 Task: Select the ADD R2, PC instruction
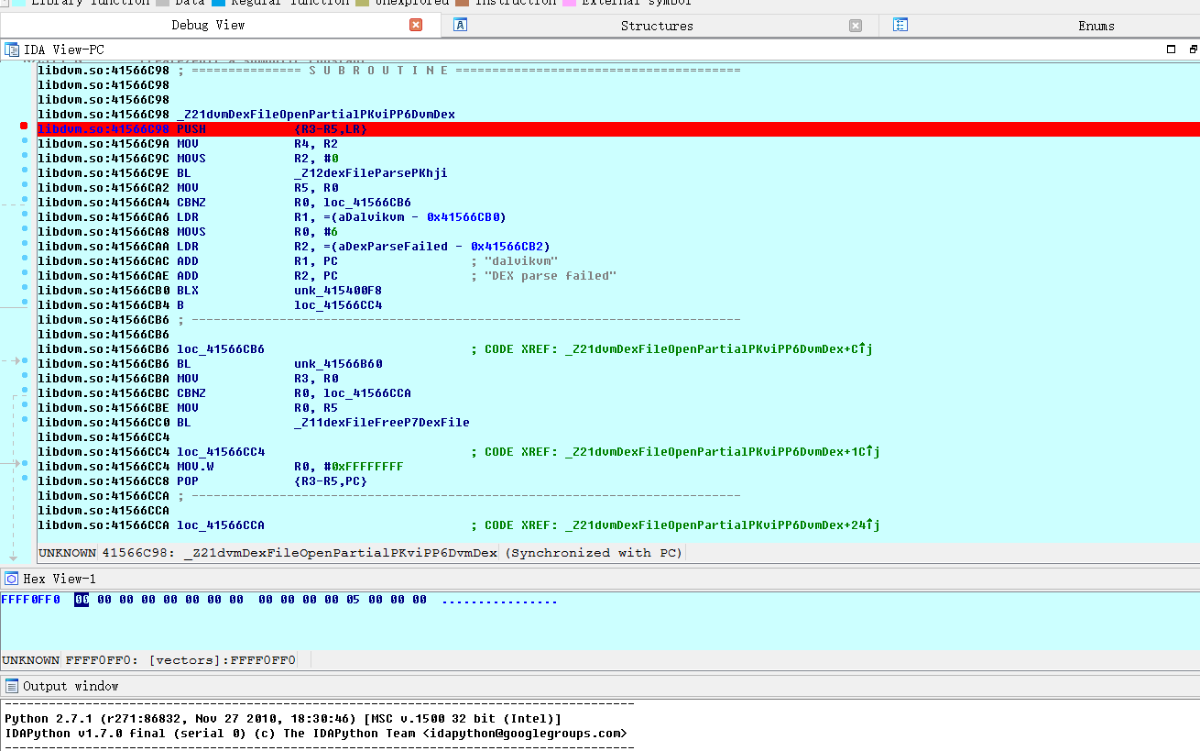coord(257,276)
